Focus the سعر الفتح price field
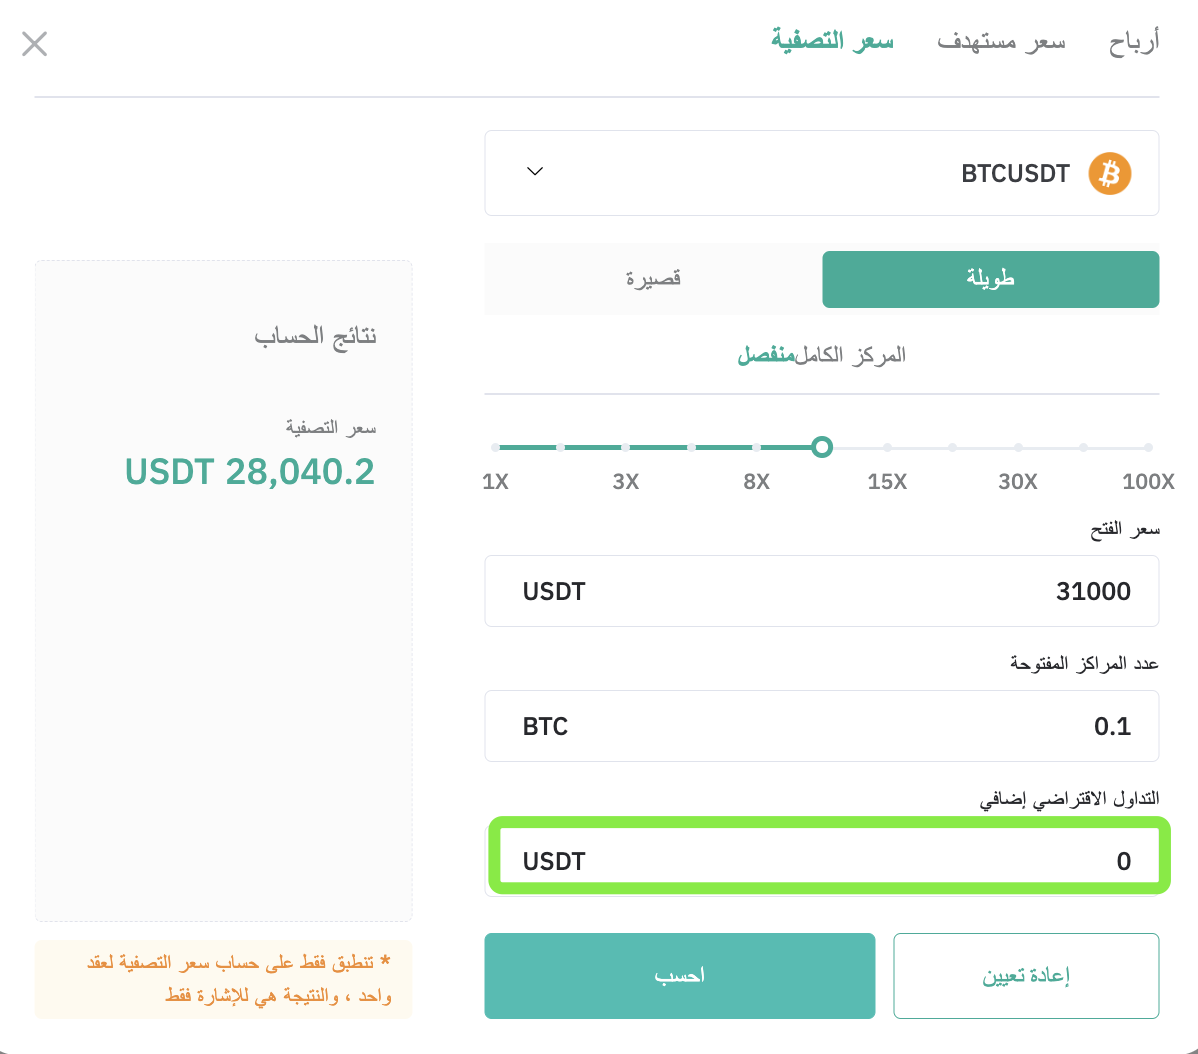This screenshot has width=1198, height=1054. tap(821, 591)
